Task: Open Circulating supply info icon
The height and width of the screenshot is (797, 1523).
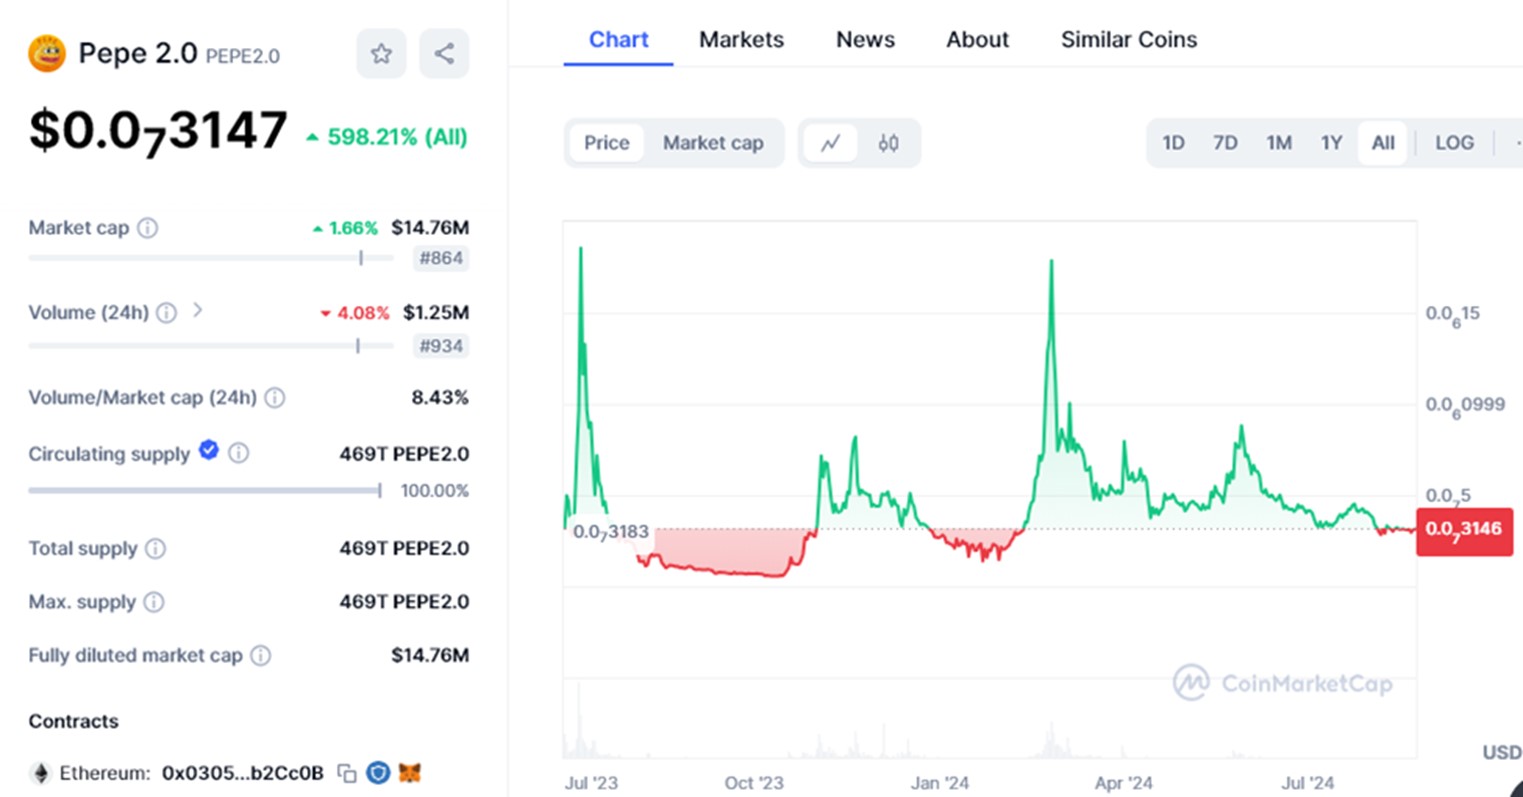Action: (x=238, y=453)
